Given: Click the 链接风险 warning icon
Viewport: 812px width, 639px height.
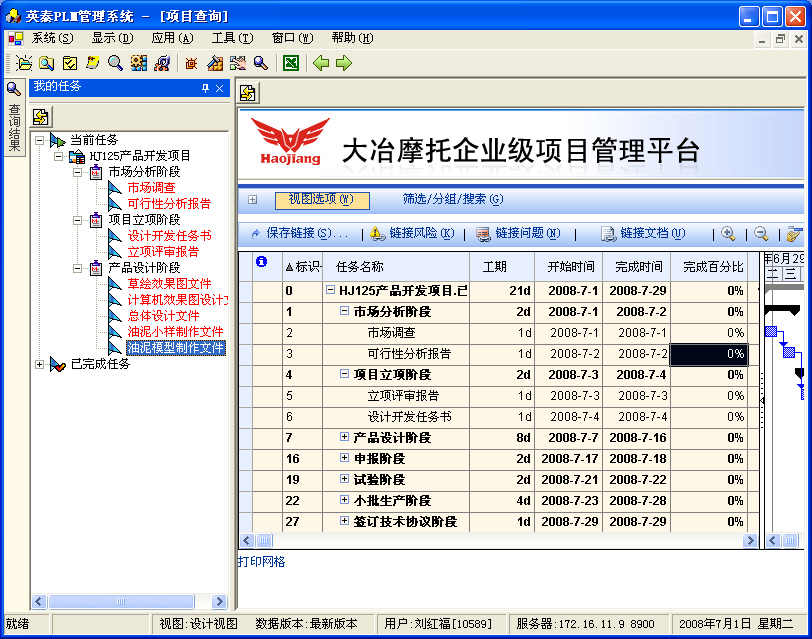Looking at the screenshot, I should [x=378, y=234].
